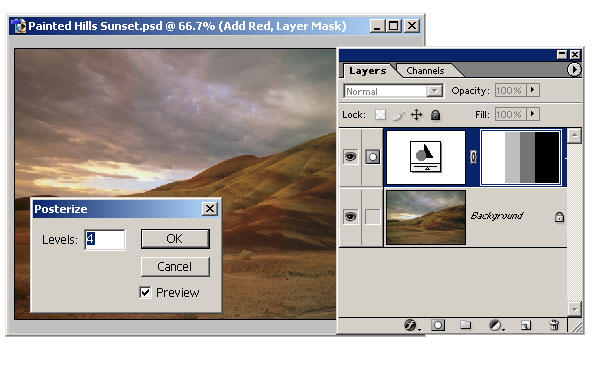Screen dimensions: 595x365
Task: Click Cancel in the Posterize dialog
Action: click(x=175, y=267)
